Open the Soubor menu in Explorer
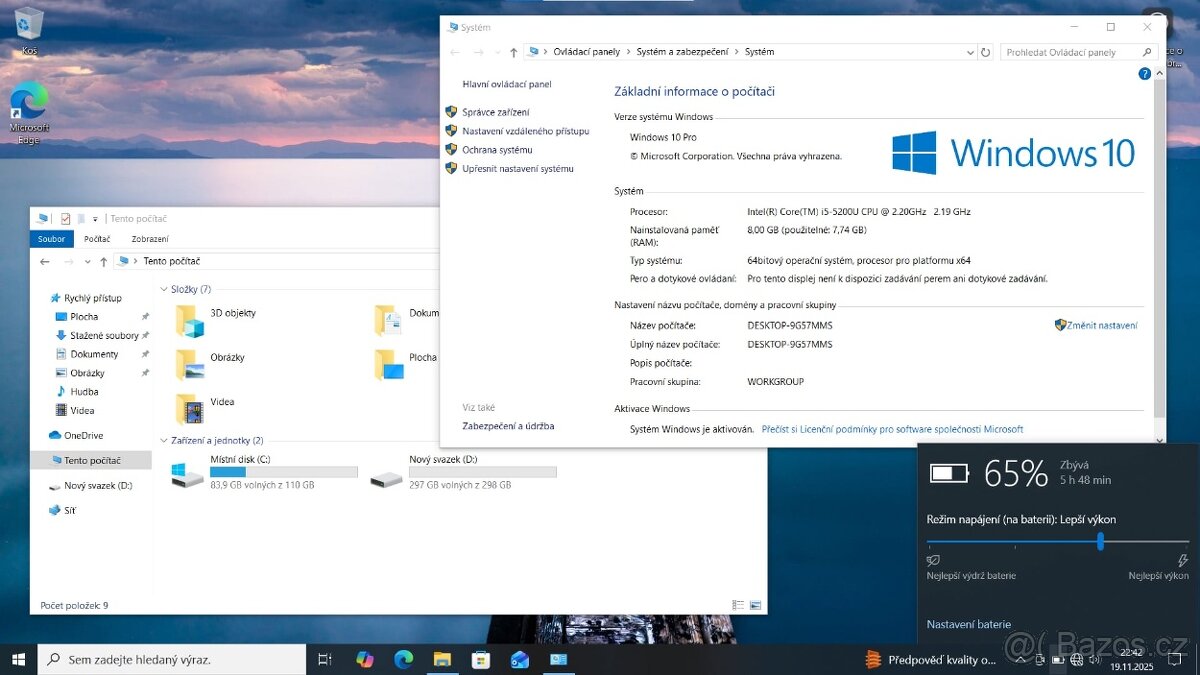 tap(51, 239)
